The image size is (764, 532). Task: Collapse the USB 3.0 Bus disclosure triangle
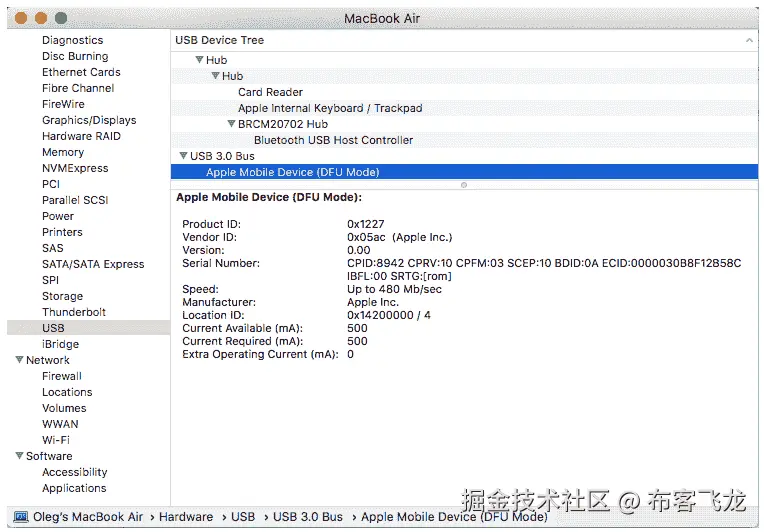(183, 155)
